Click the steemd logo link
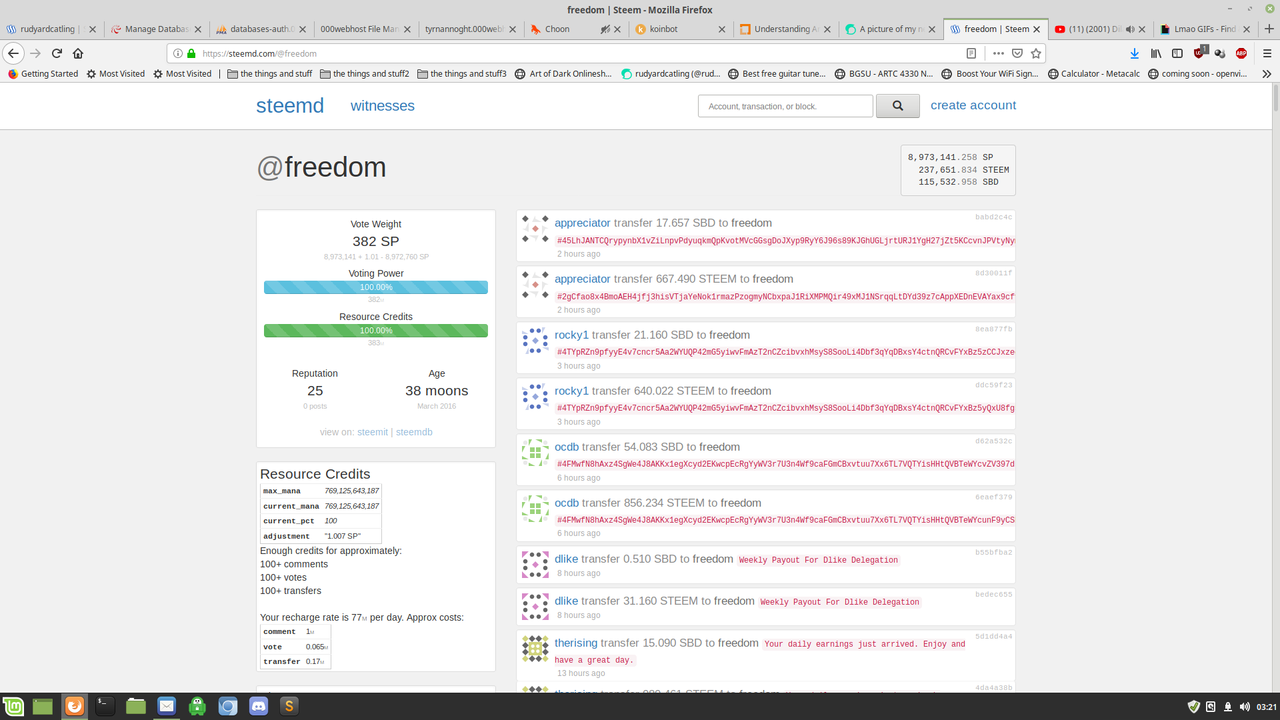1280x720 pixels. [290, 105]
